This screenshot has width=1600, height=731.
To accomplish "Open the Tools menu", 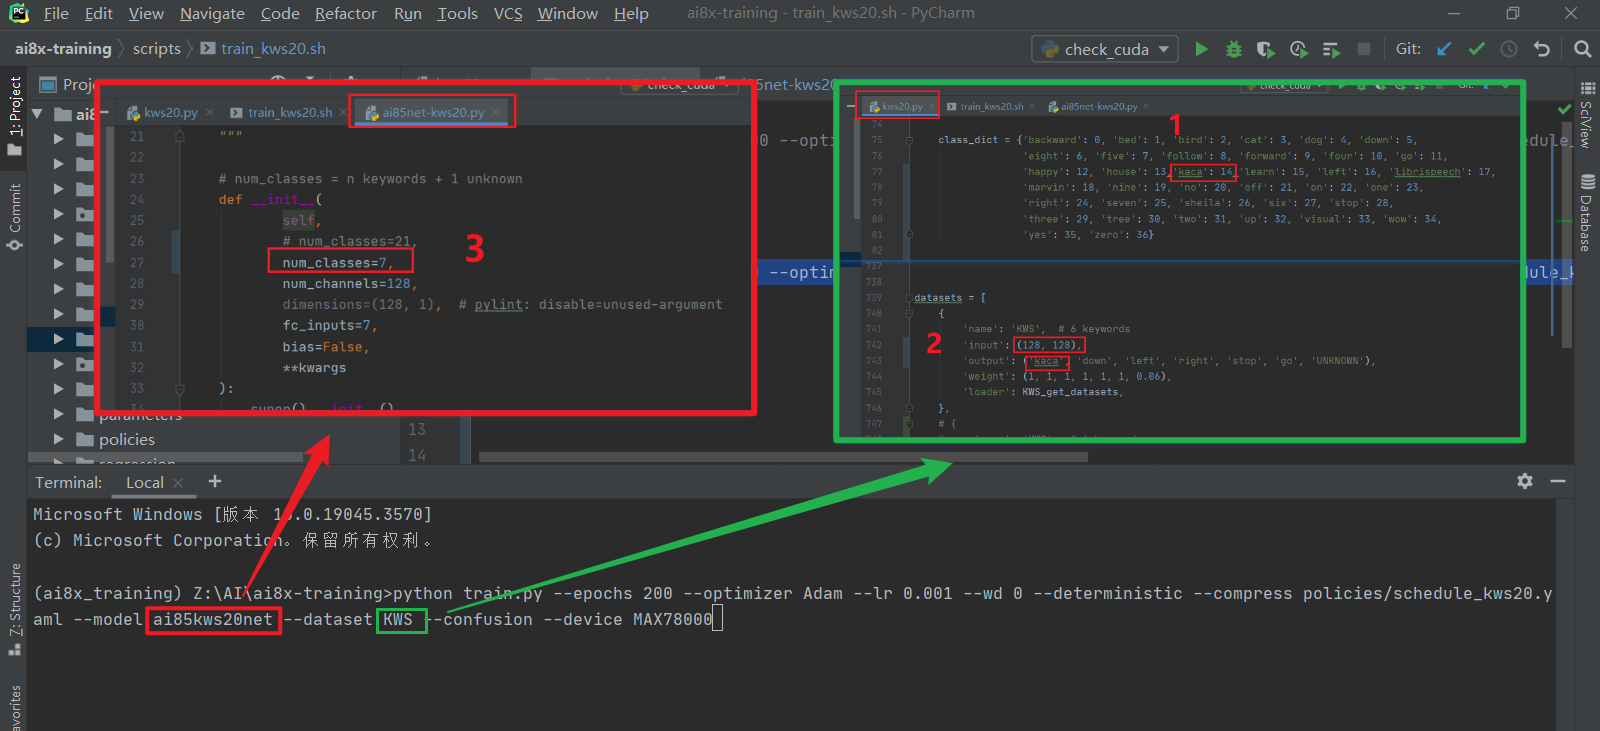I will click(457, 14).
